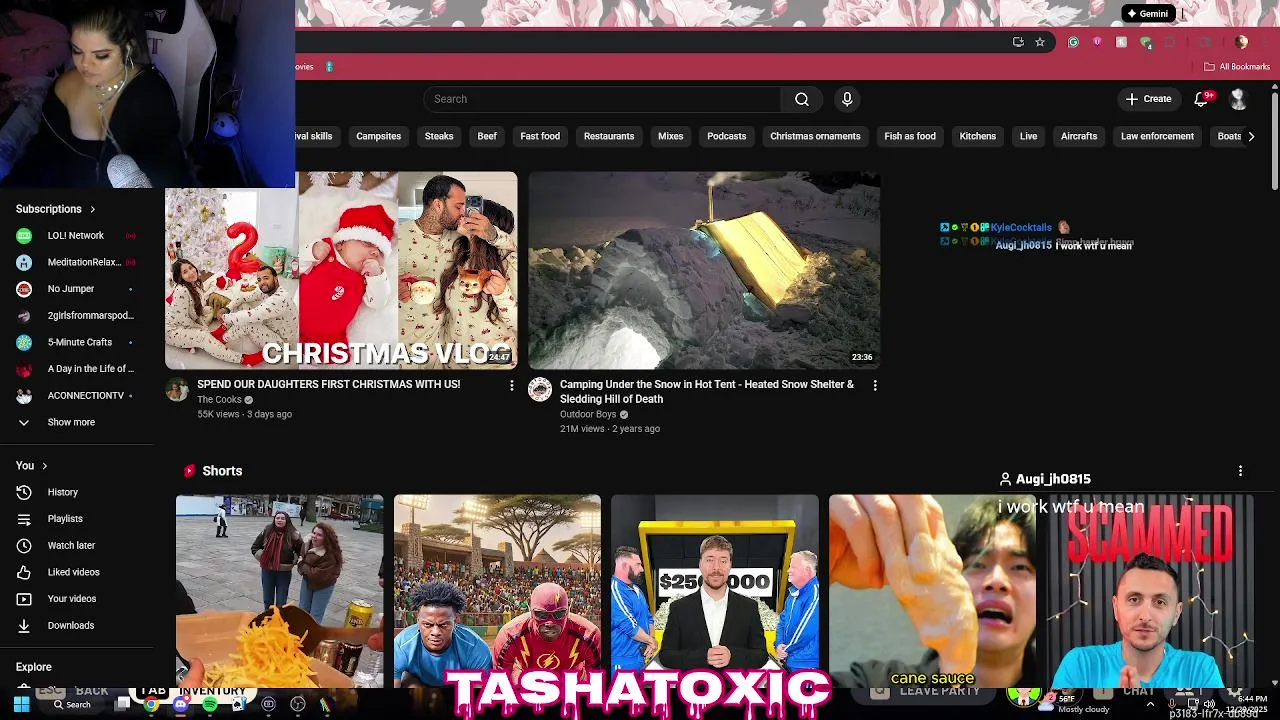Open Chrome from the taskbar
The width and height of the screenshot is (1280, 720).
(151, 704)
